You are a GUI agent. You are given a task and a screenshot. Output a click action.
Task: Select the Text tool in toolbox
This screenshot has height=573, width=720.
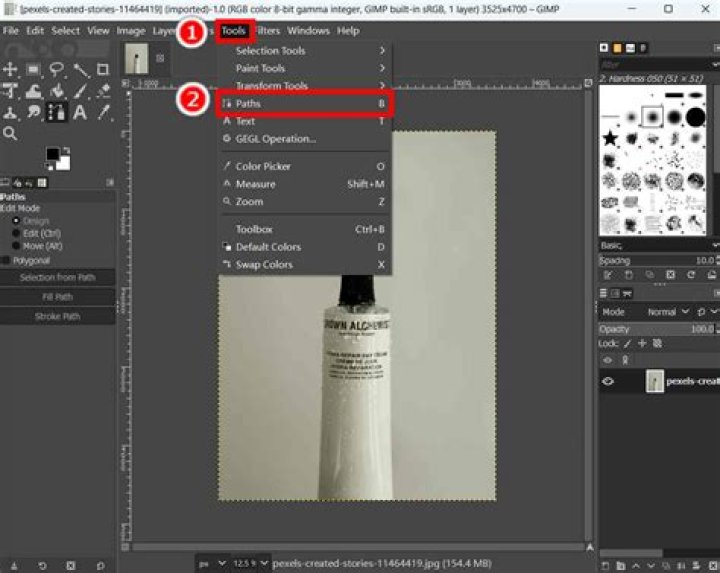(x=80, y=112)
